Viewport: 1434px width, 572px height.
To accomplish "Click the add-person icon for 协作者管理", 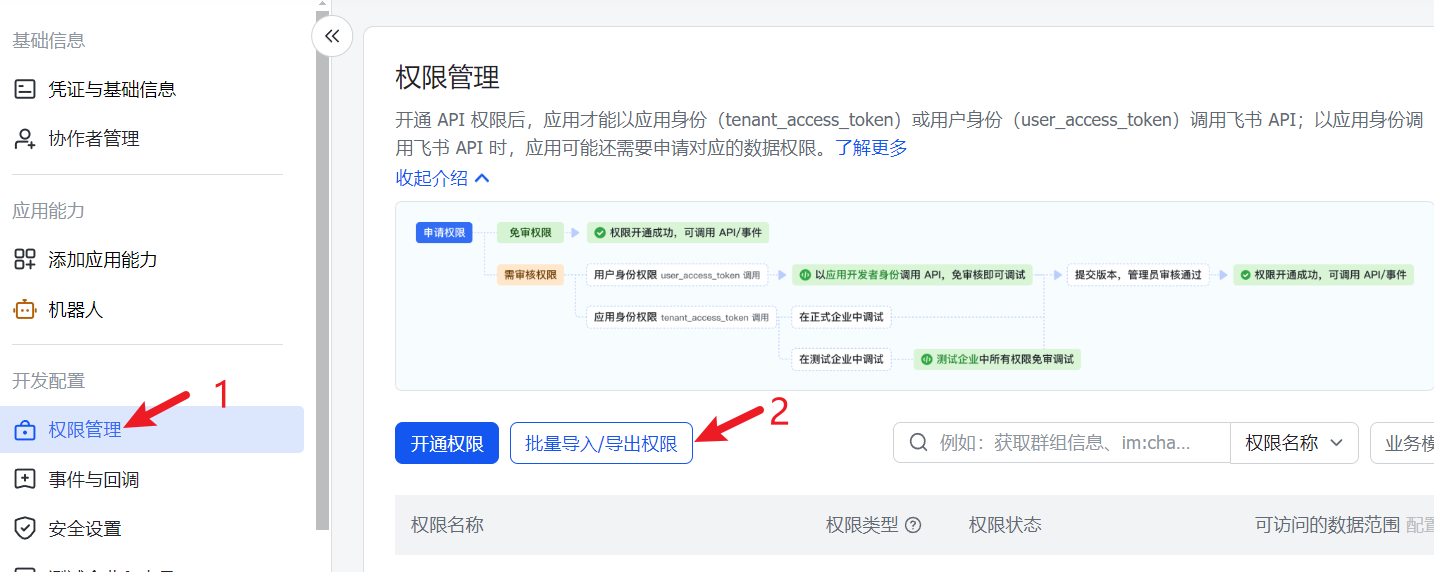I will (x=25, y=139).
